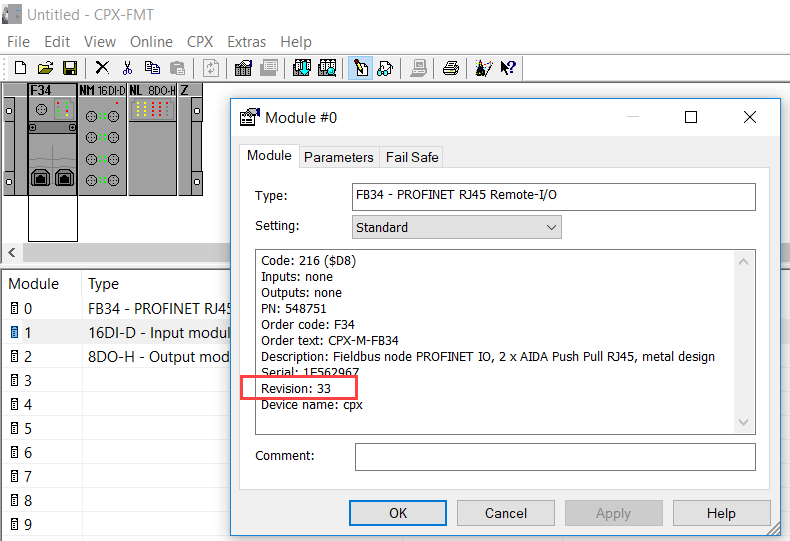Open the CPX menu
The image size is (790, 541).
[200, 42]
